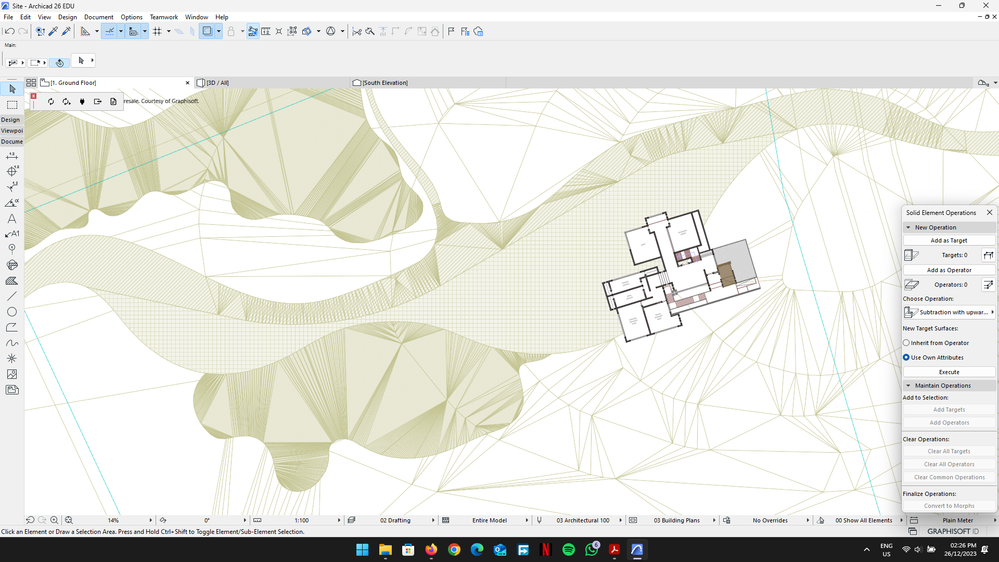Select the Arrow tool in toolbox
The width and height of the screenshot is (999, 562).
tap(12, 89)
